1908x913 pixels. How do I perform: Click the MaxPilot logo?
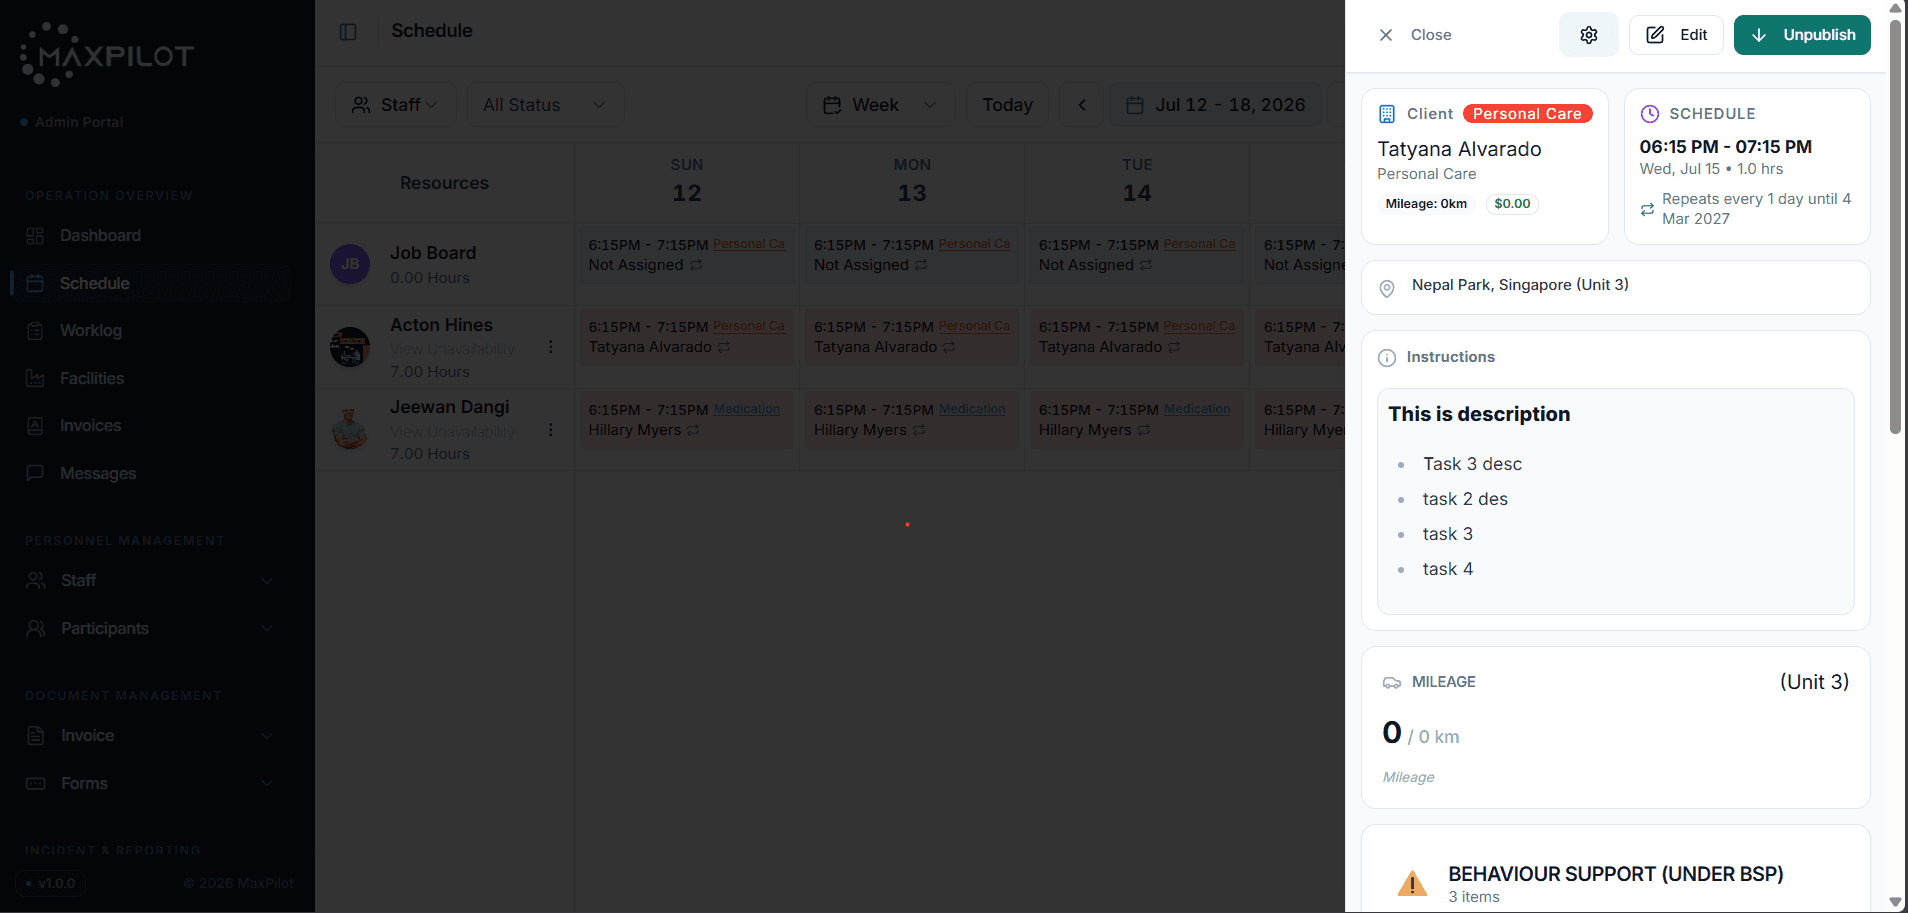point(107,55)
